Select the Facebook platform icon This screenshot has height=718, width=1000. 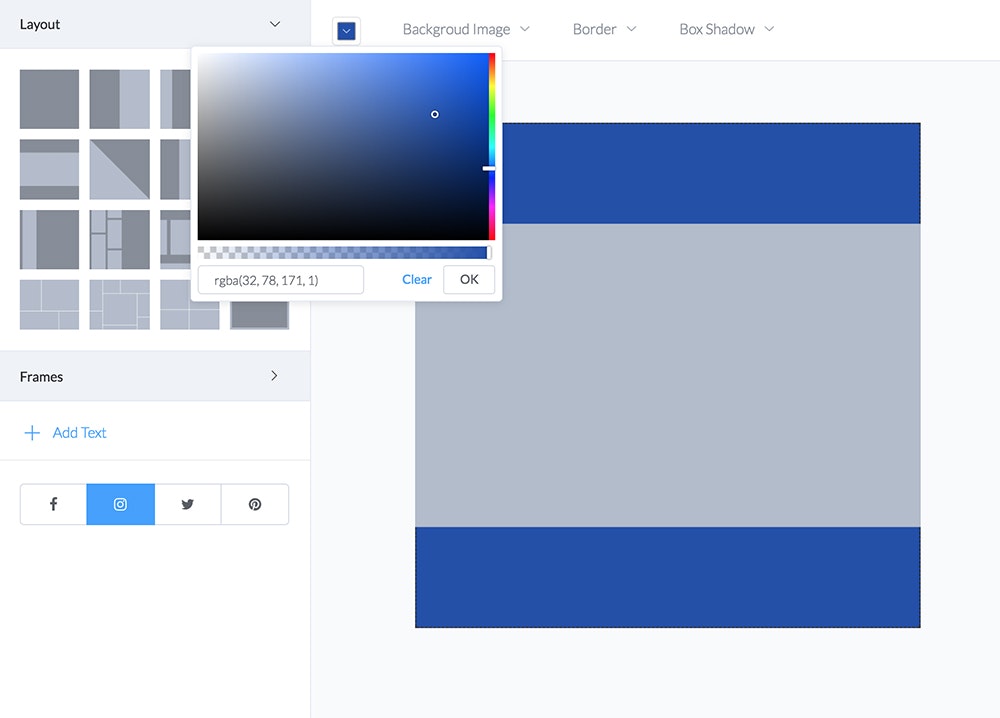point(54,504)
